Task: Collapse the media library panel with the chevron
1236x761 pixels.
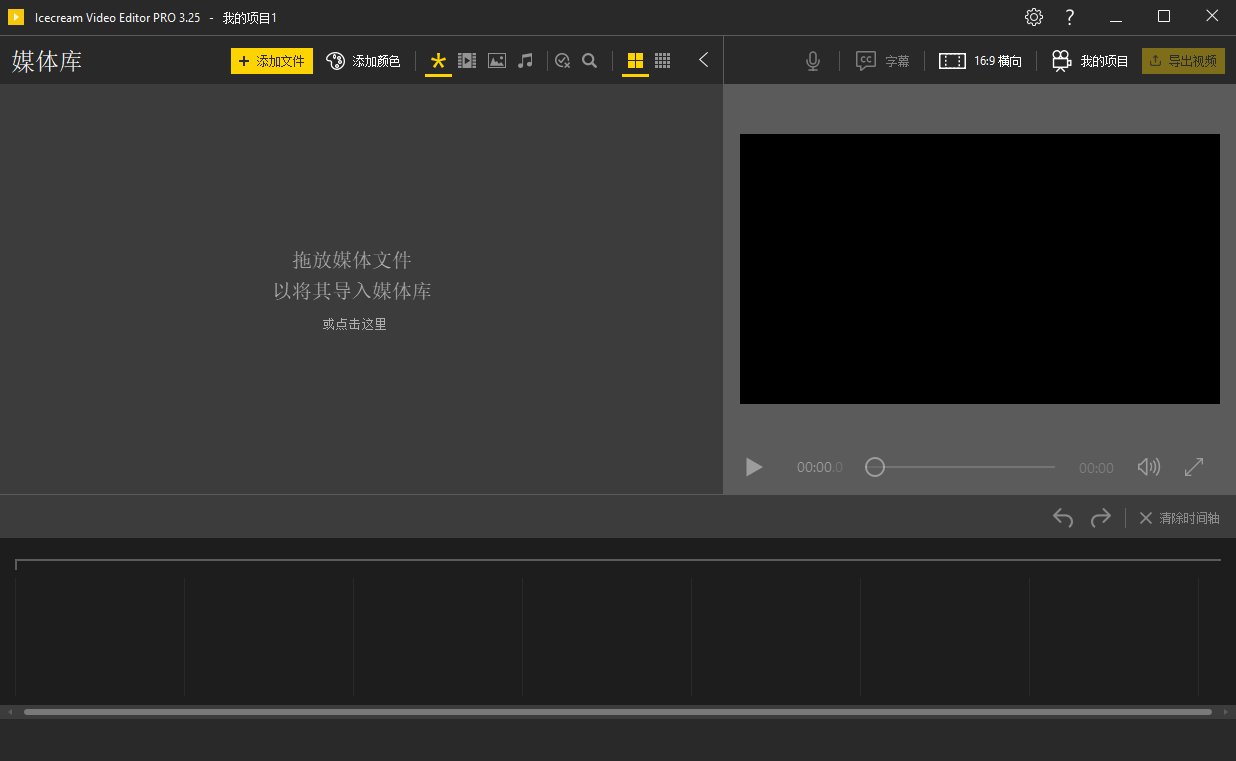Action: [x=703, y=60]
